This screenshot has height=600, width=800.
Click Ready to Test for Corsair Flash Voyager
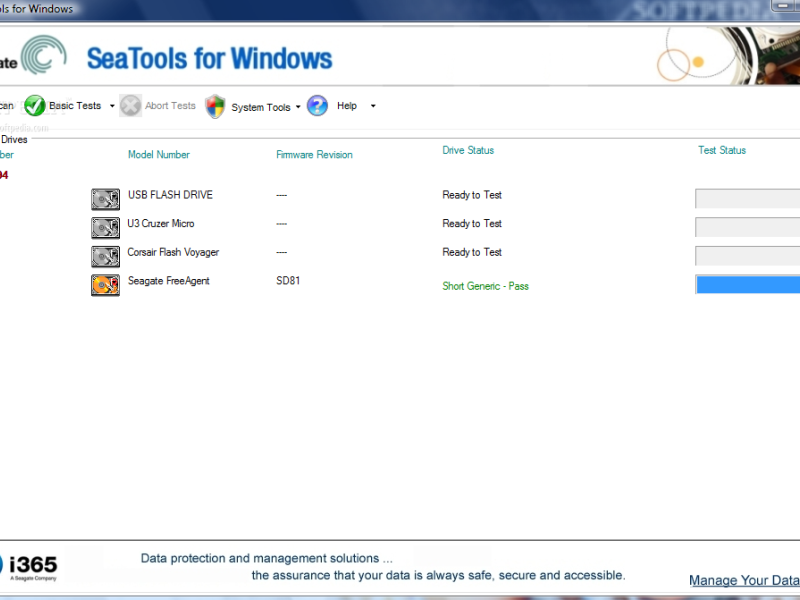coord(472,252)
